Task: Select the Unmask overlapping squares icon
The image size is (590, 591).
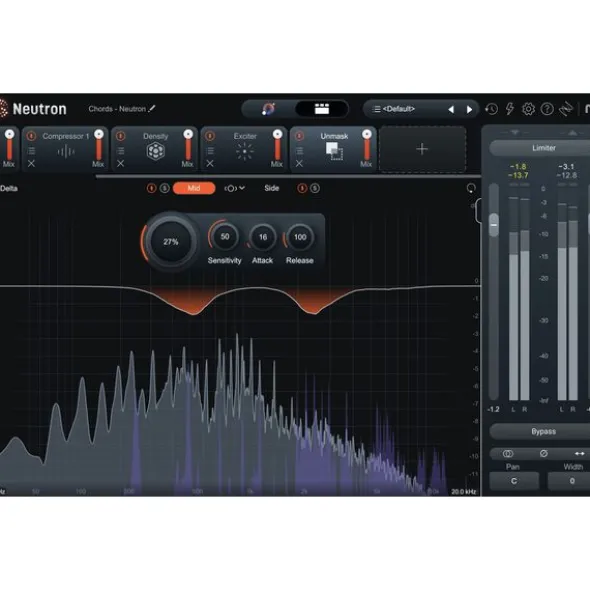Action: point(334,151)
